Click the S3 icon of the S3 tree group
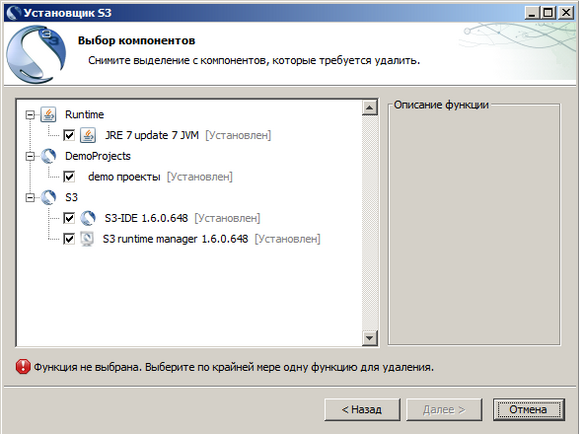 (48, 197)
